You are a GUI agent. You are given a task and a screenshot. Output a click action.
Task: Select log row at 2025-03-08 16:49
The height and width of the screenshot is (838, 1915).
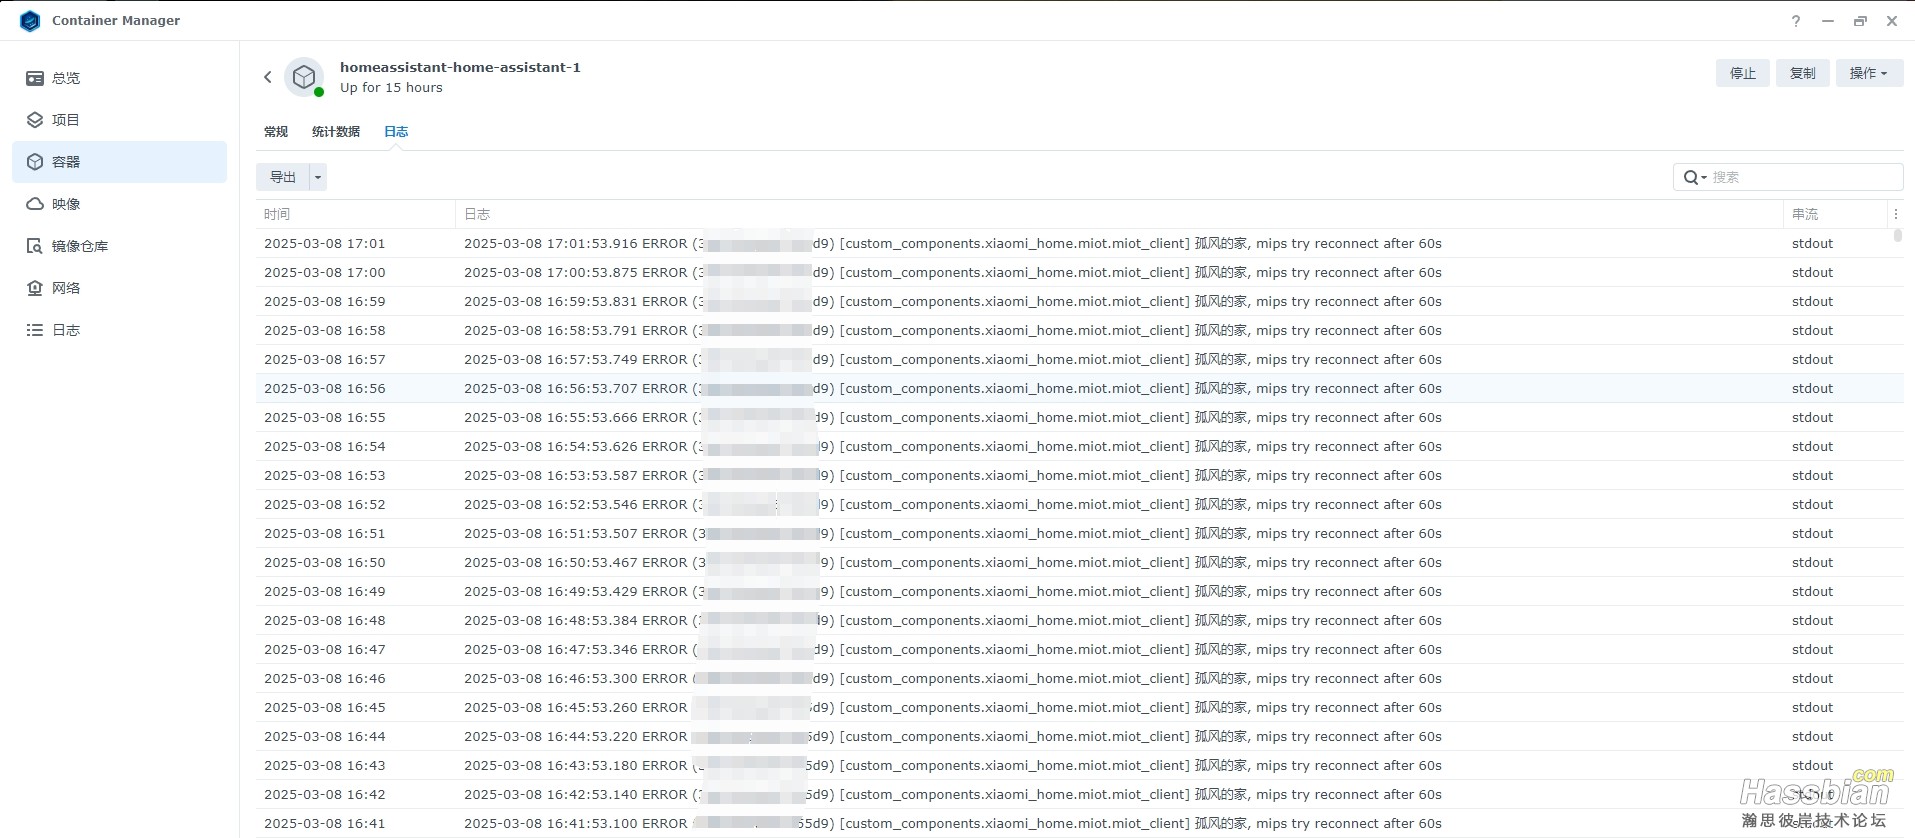point(1079,591)
